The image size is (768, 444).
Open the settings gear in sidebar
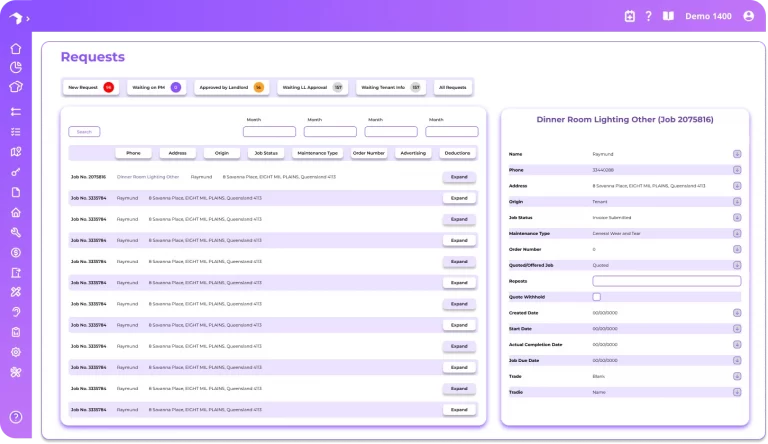pyautogui.click(x=16, y=352)
